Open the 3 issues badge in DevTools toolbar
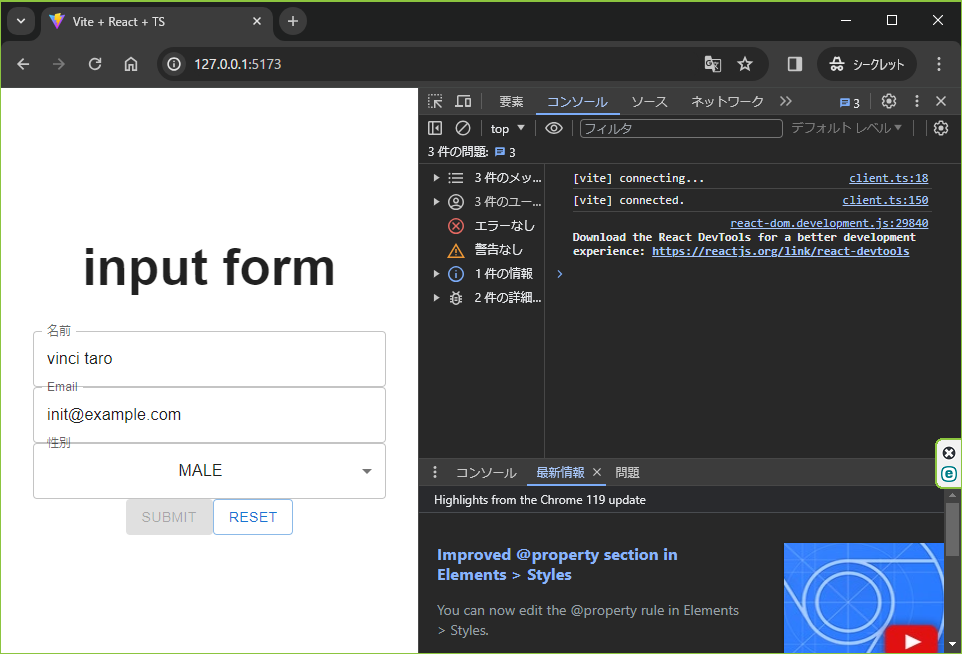The width and height of the screenshot is (962, 654). [x=850, y=102]
